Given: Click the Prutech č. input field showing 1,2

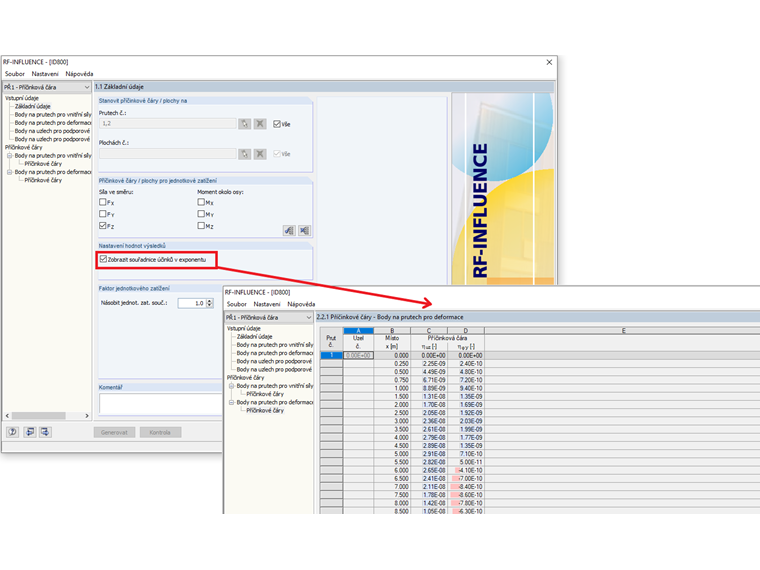Looking at the screenshot, I should point(168,124).
